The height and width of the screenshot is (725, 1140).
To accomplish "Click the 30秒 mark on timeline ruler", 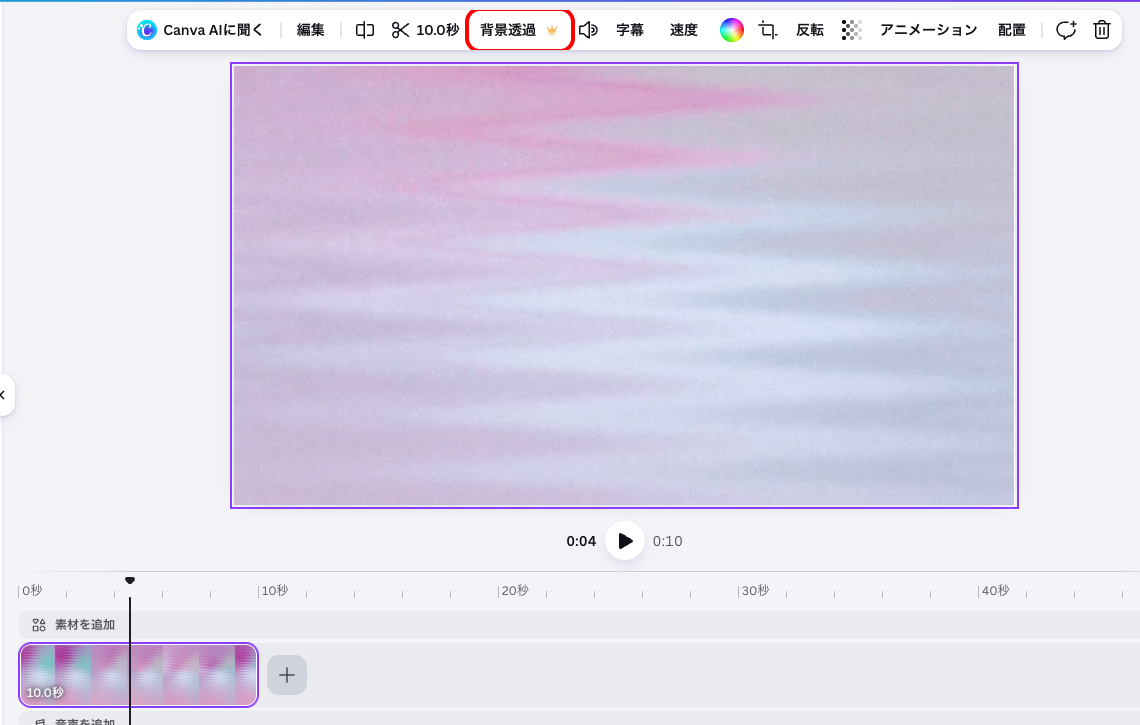I will (754, 590).
